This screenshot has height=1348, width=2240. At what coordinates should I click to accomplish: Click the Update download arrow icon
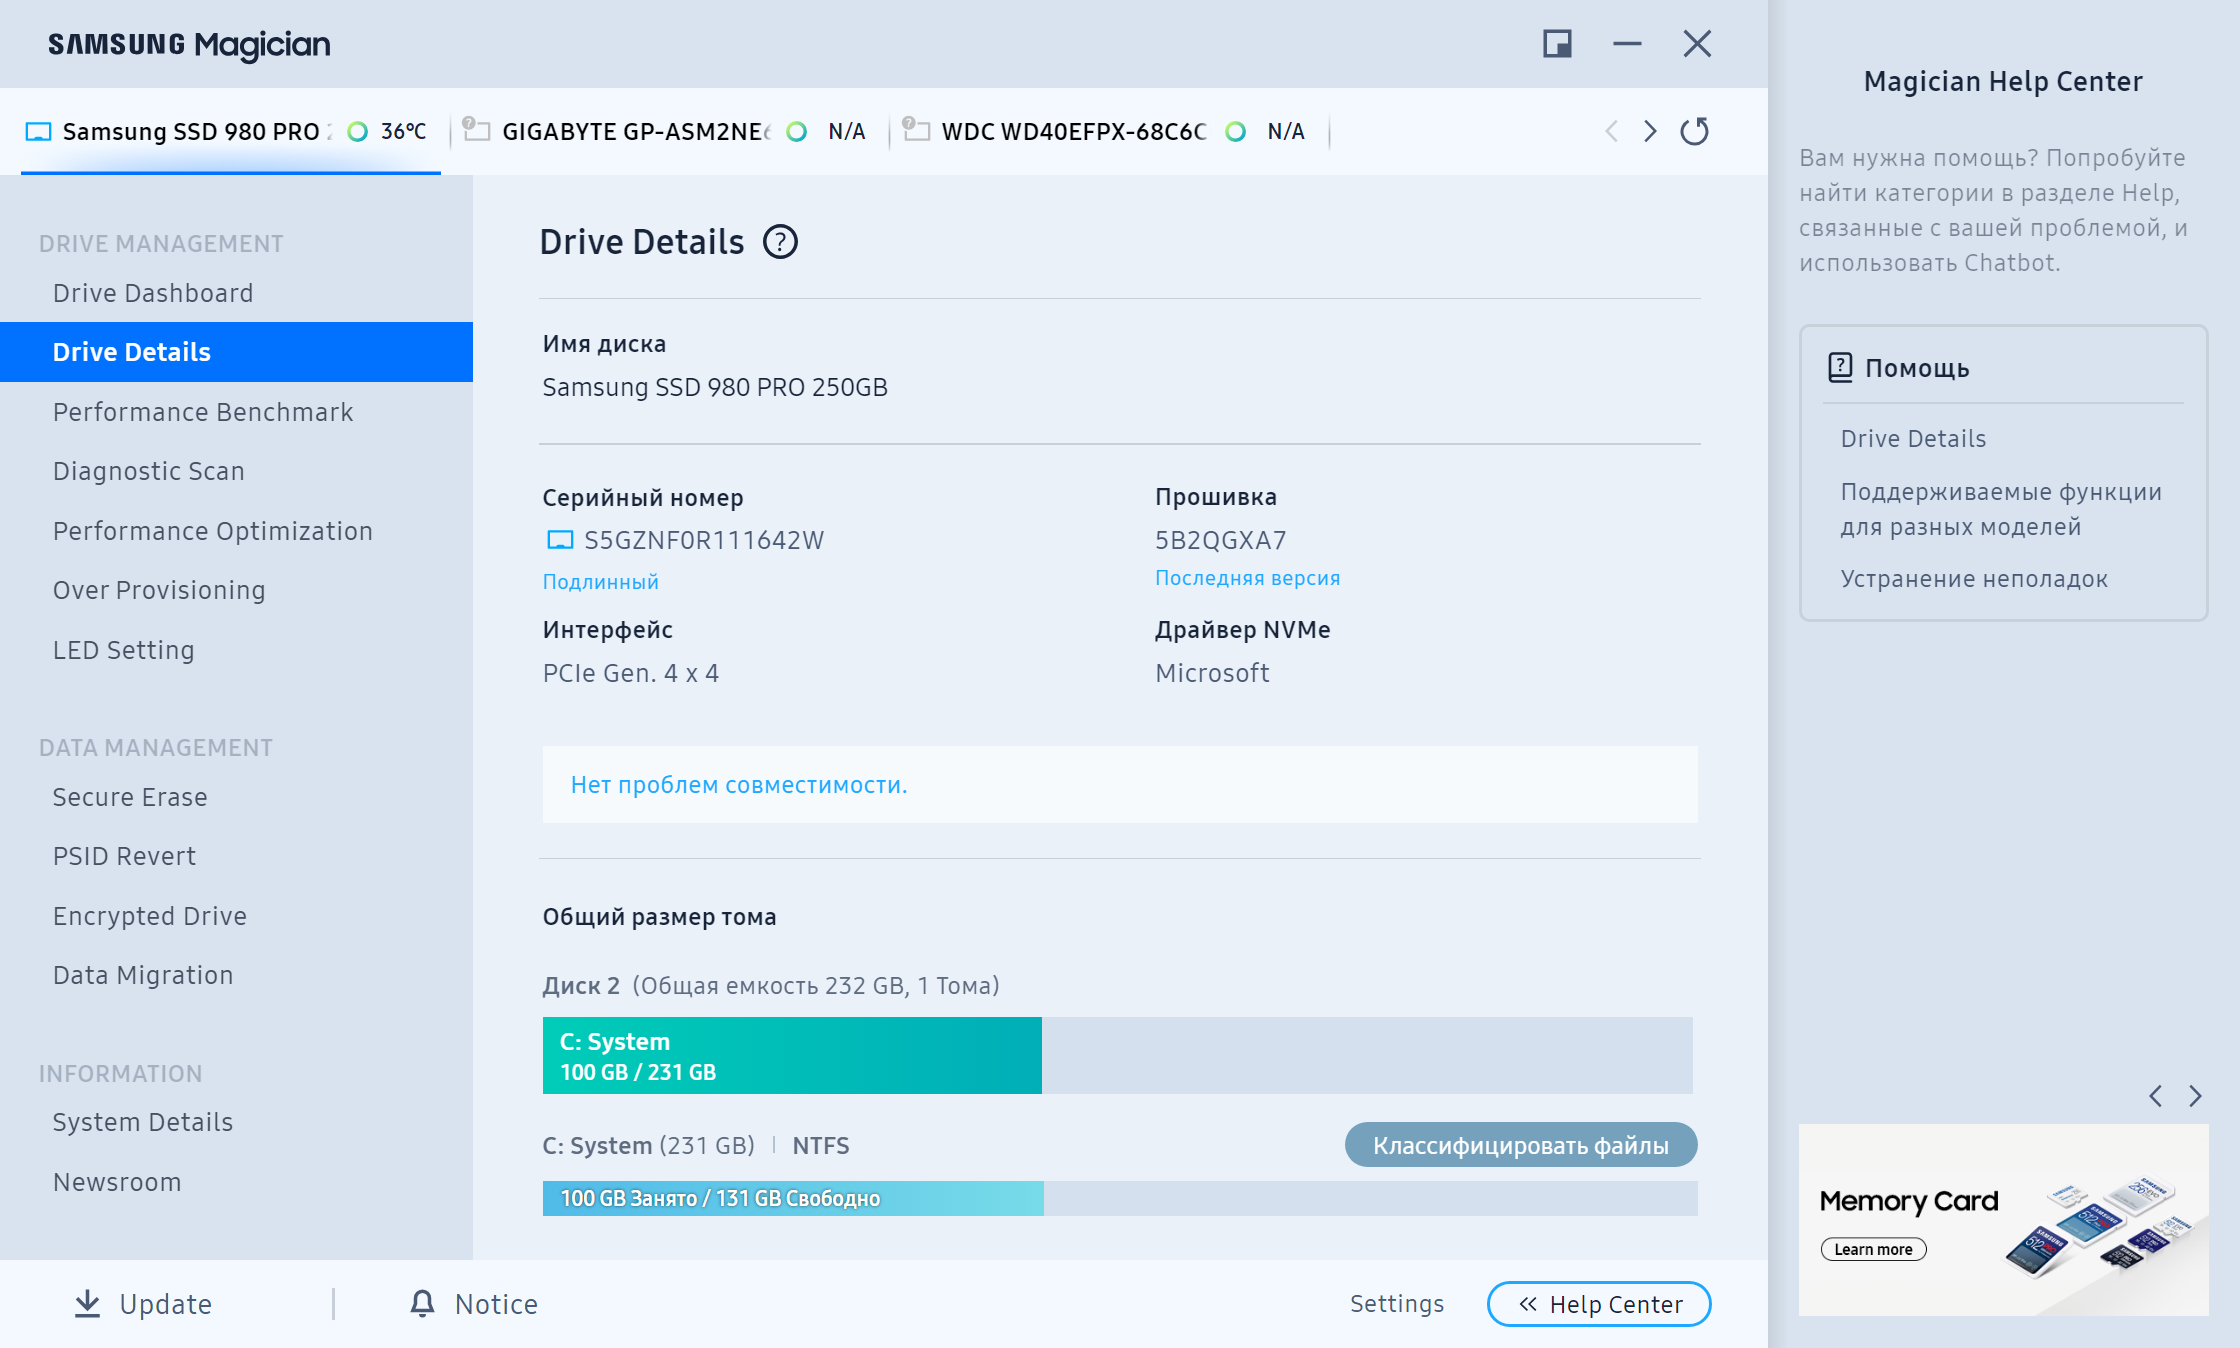88,1303
